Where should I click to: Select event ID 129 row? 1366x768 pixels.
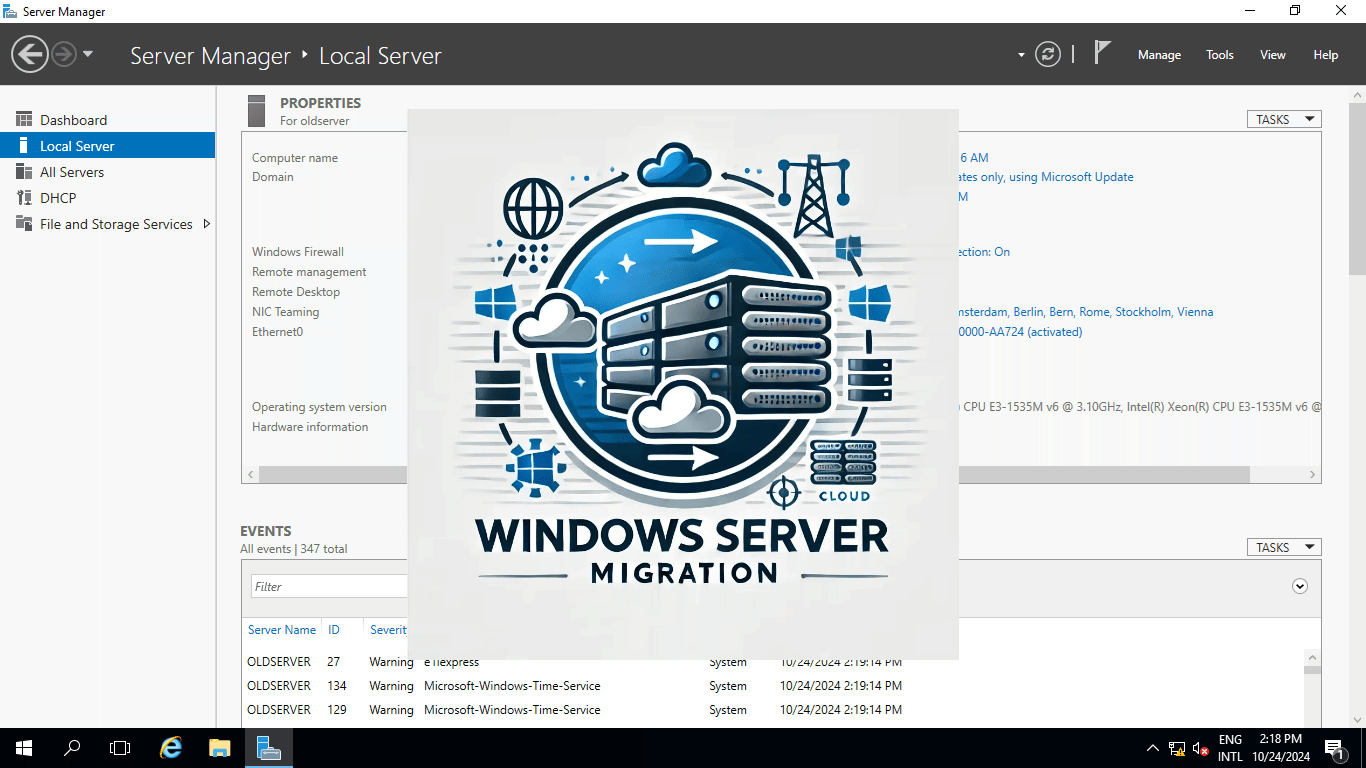tap(772, 710)
